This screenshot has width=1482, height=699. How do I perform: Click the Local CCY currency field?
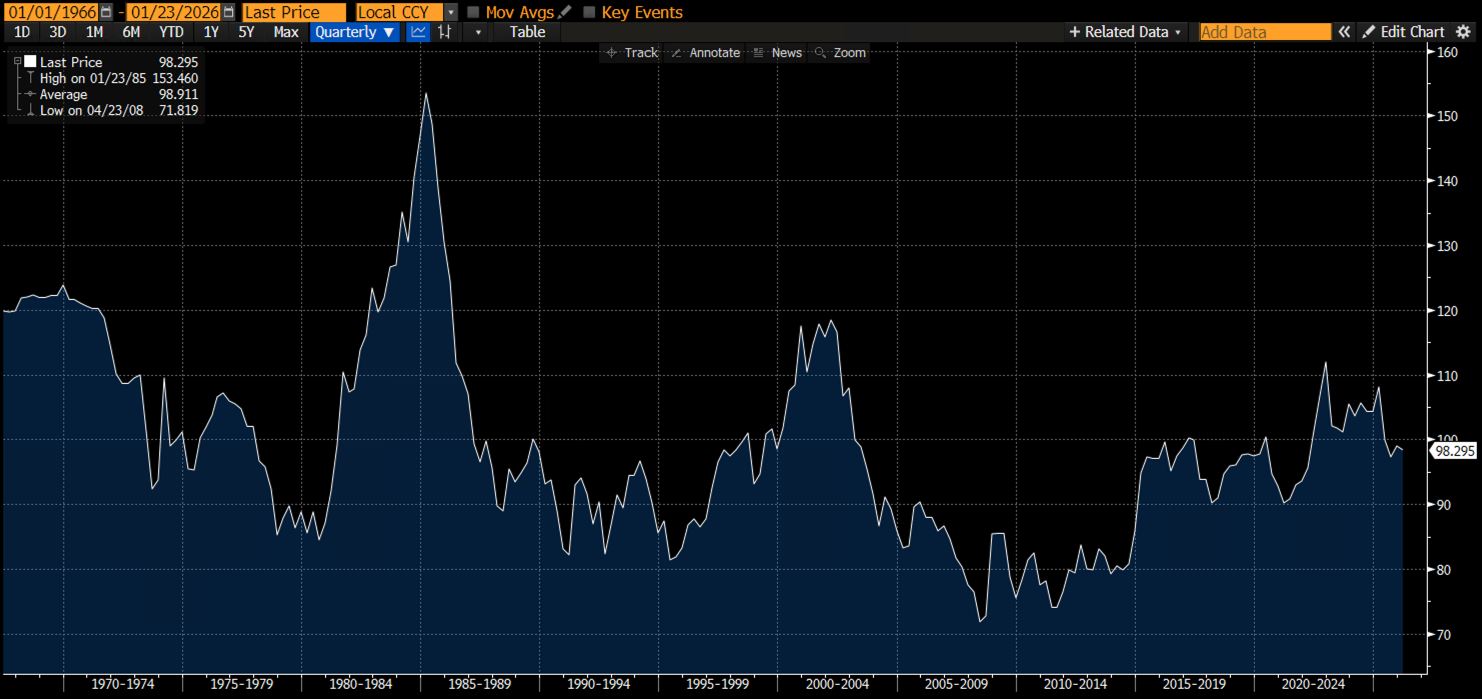pyautogui.click(x=400, y=12)
